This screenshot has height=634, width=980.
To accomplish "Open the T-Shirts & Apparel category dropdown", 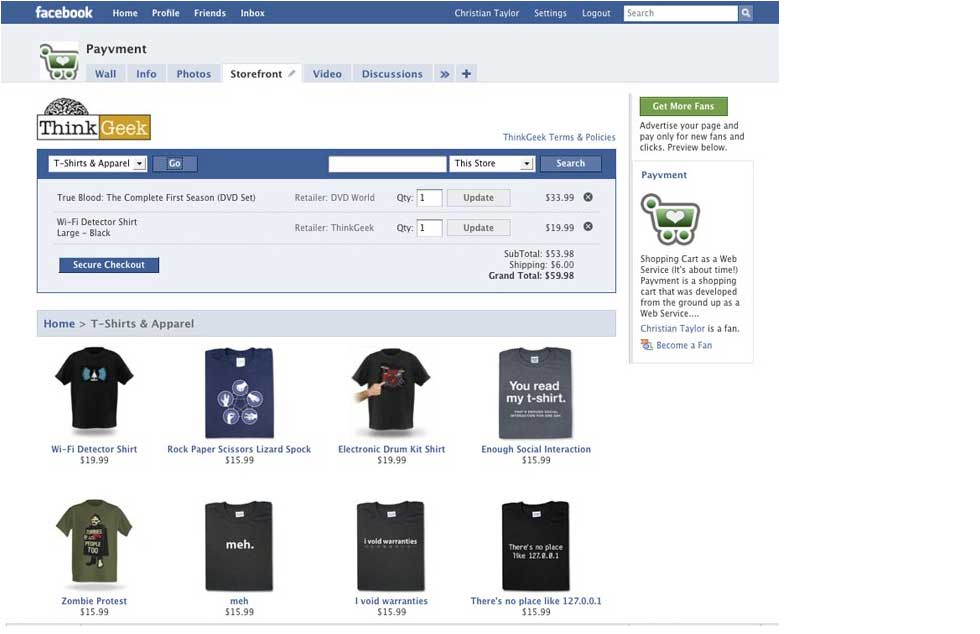I will (x=98, y=163).
